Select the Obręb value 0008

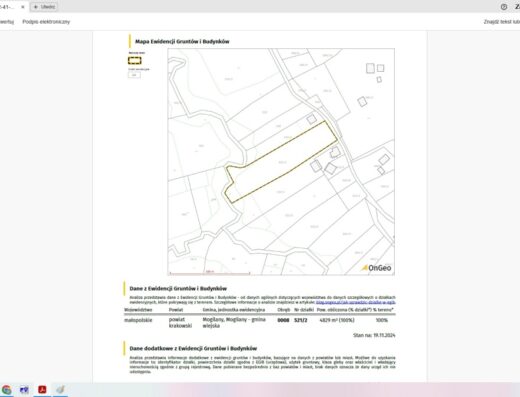pos(283,320)
